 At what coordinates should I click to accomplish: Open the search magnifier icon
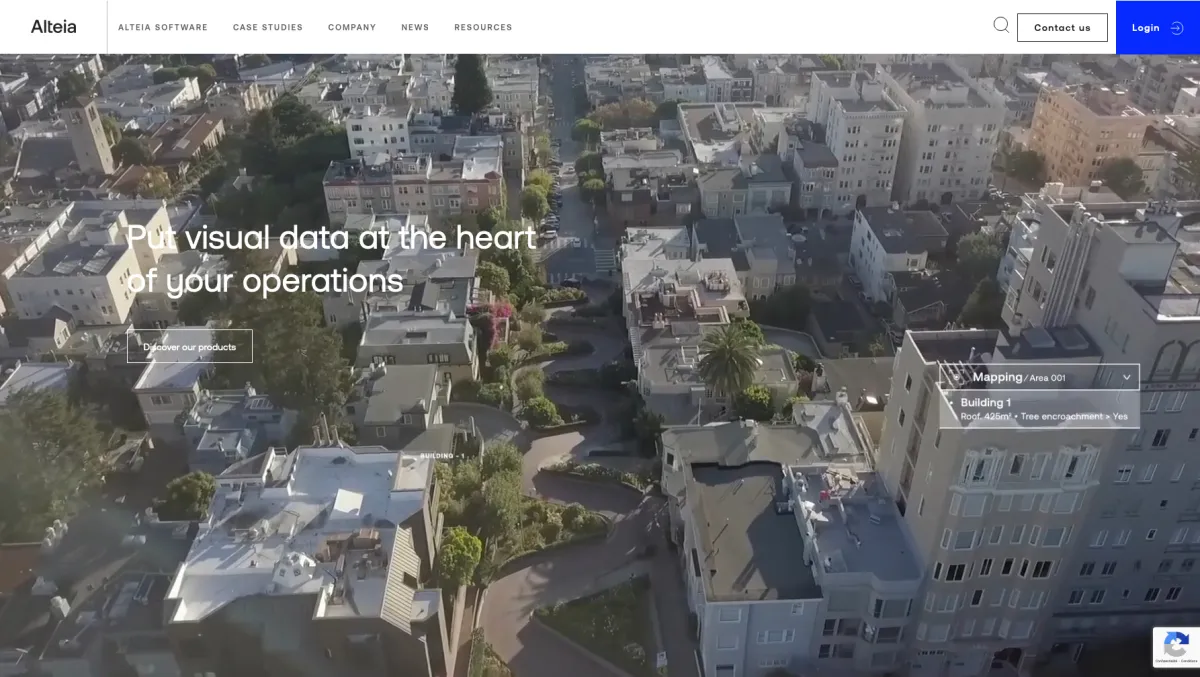coord(1001,26)
